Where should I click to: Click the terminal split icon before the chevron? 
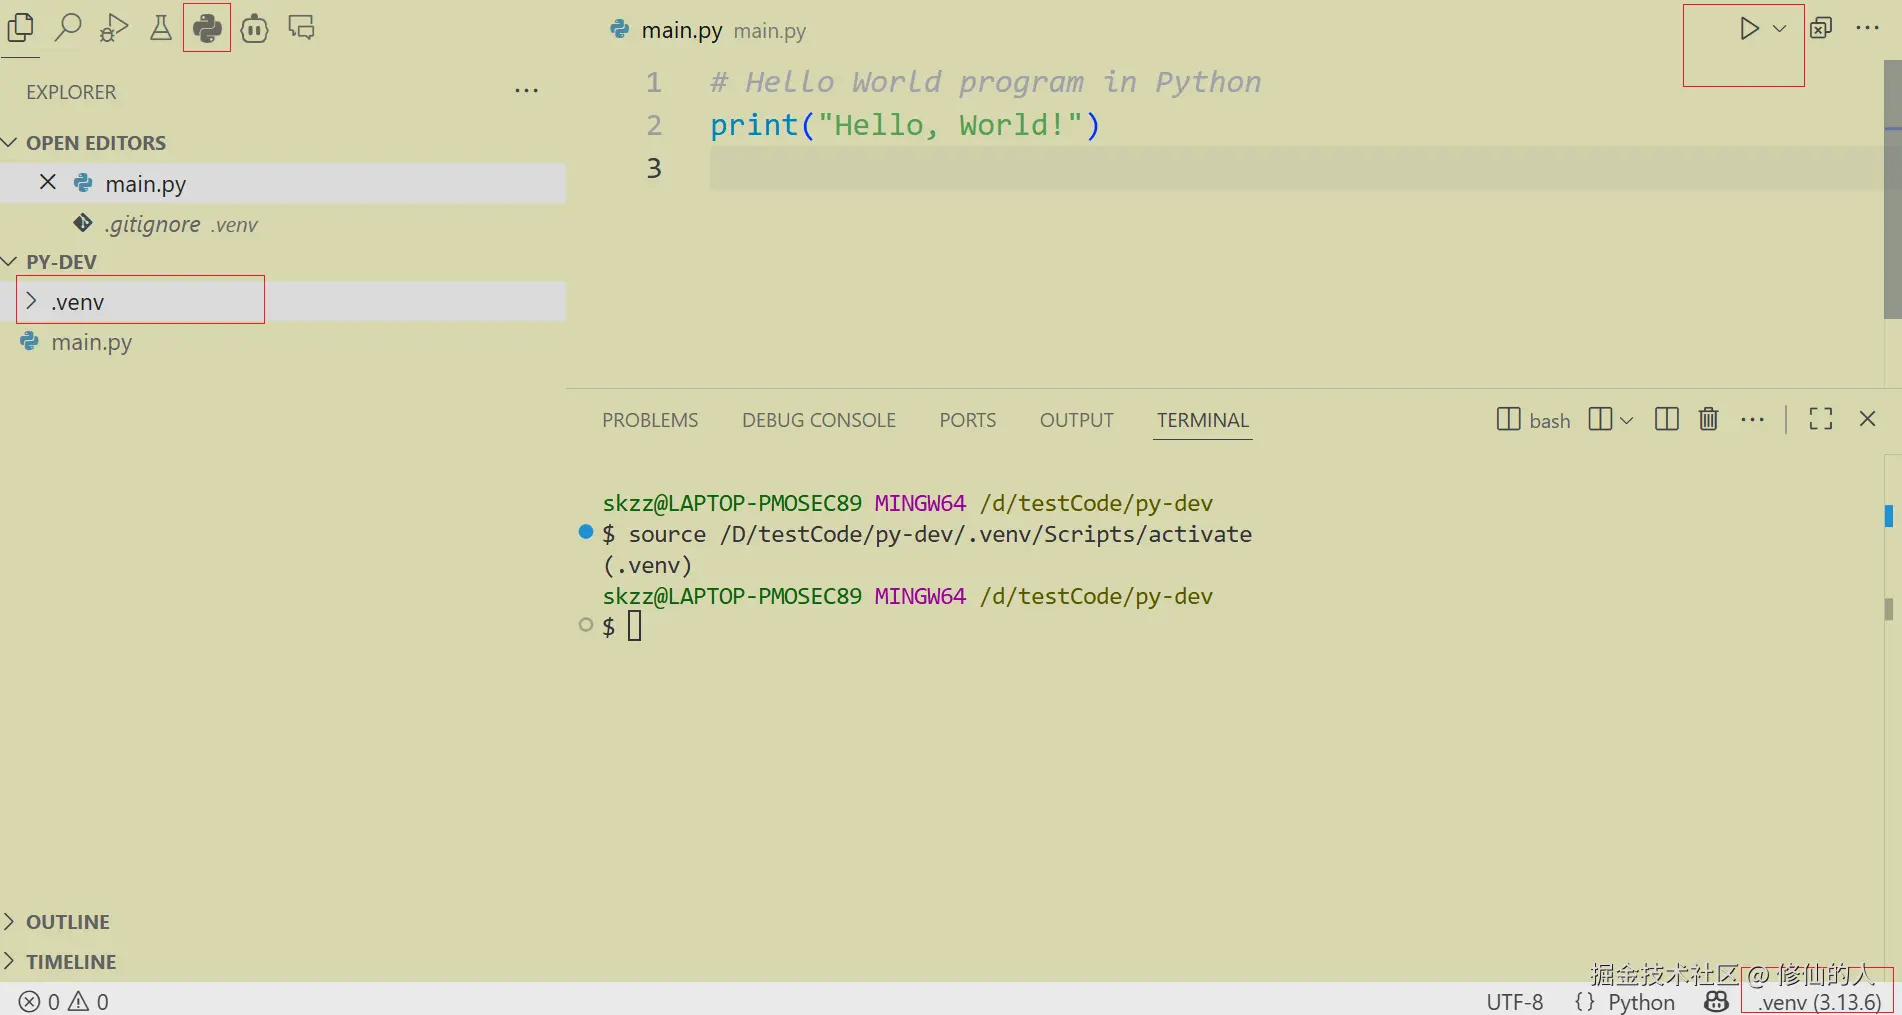(x=1600, y=419)
